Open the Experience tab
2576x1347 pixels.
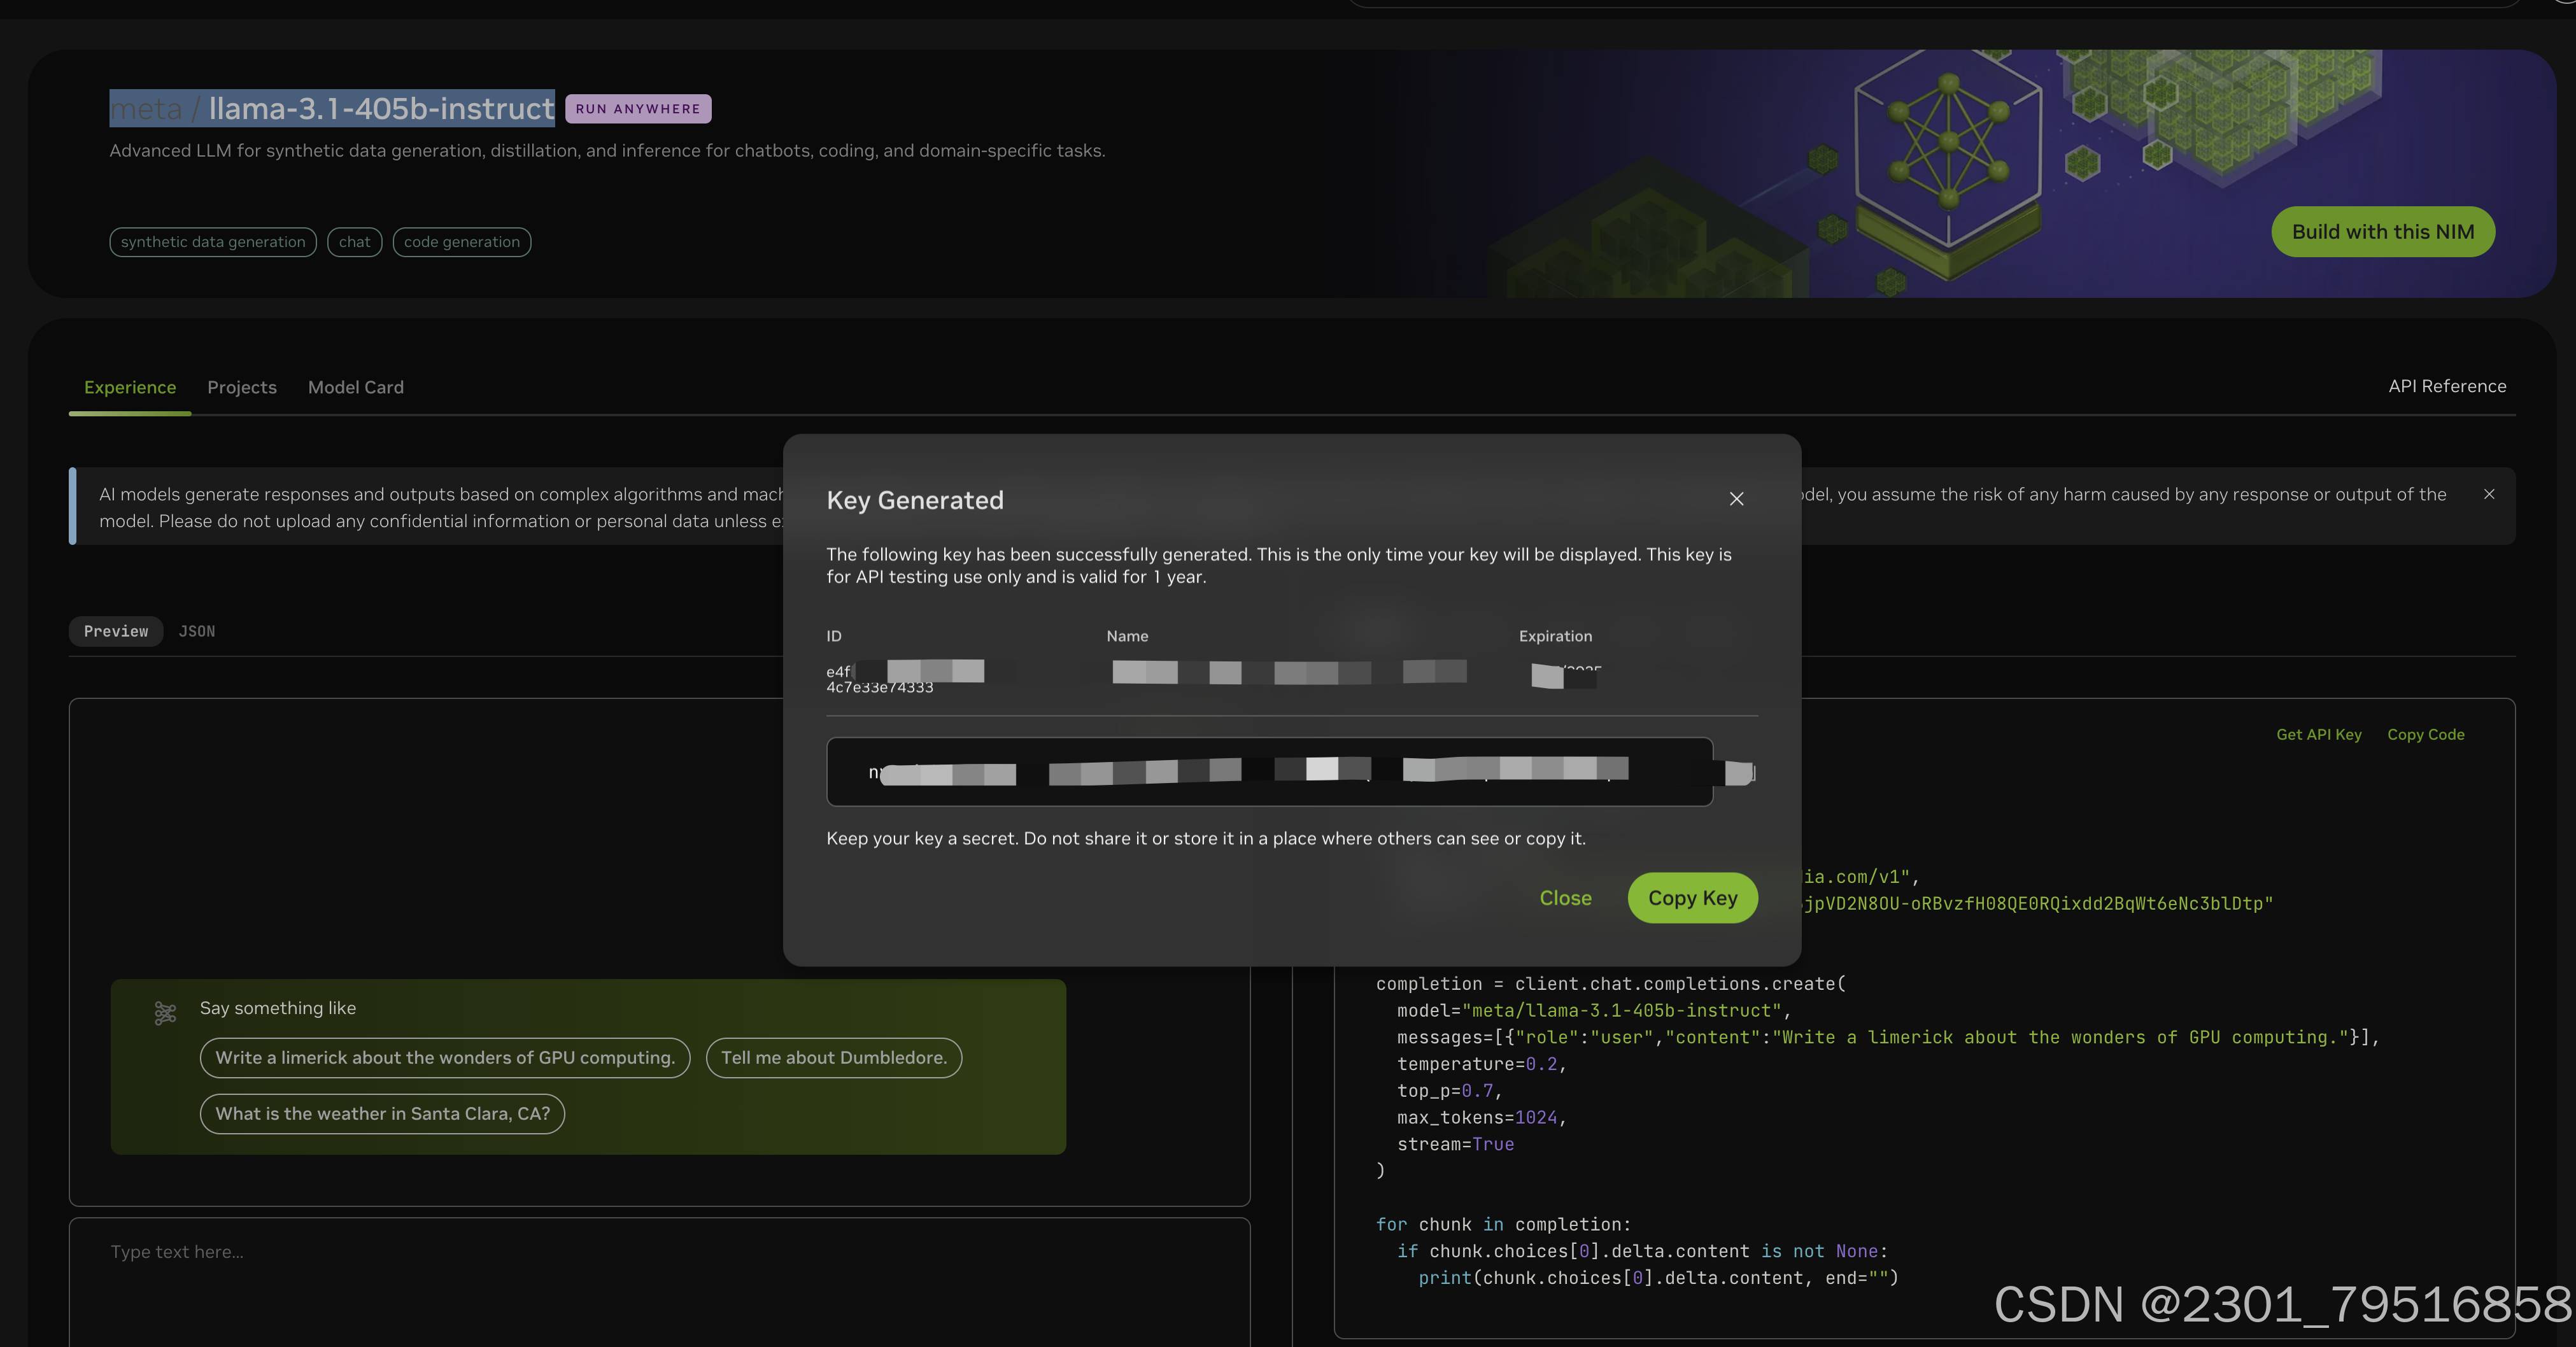tap(130, 387)
